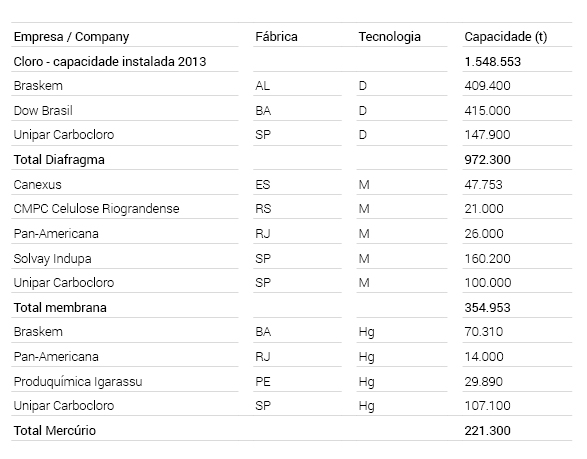Click the 'Canexus' company cell
Screen dimensions: 587x459
coord(37,185)
